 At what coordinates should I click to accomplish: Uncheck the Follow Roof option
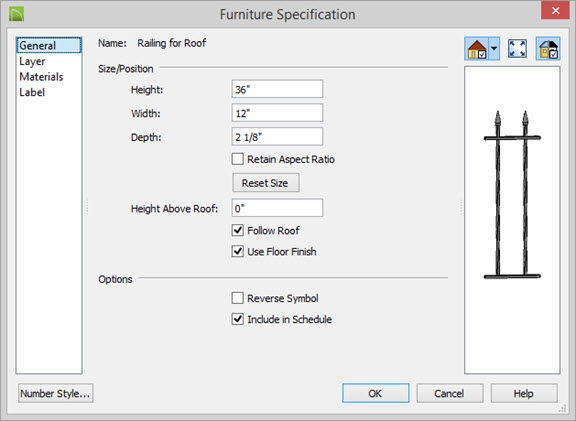coord(238,230)
